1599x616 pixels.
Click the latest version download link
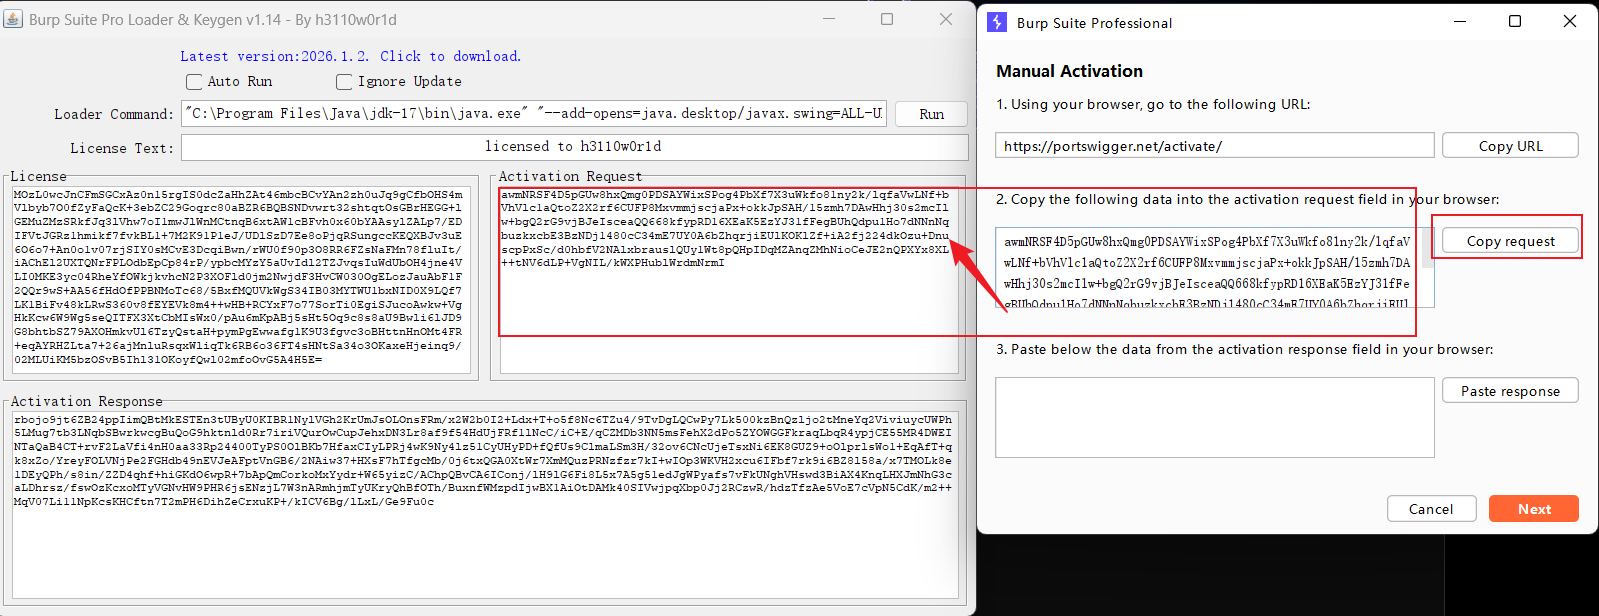coord(350,57)
